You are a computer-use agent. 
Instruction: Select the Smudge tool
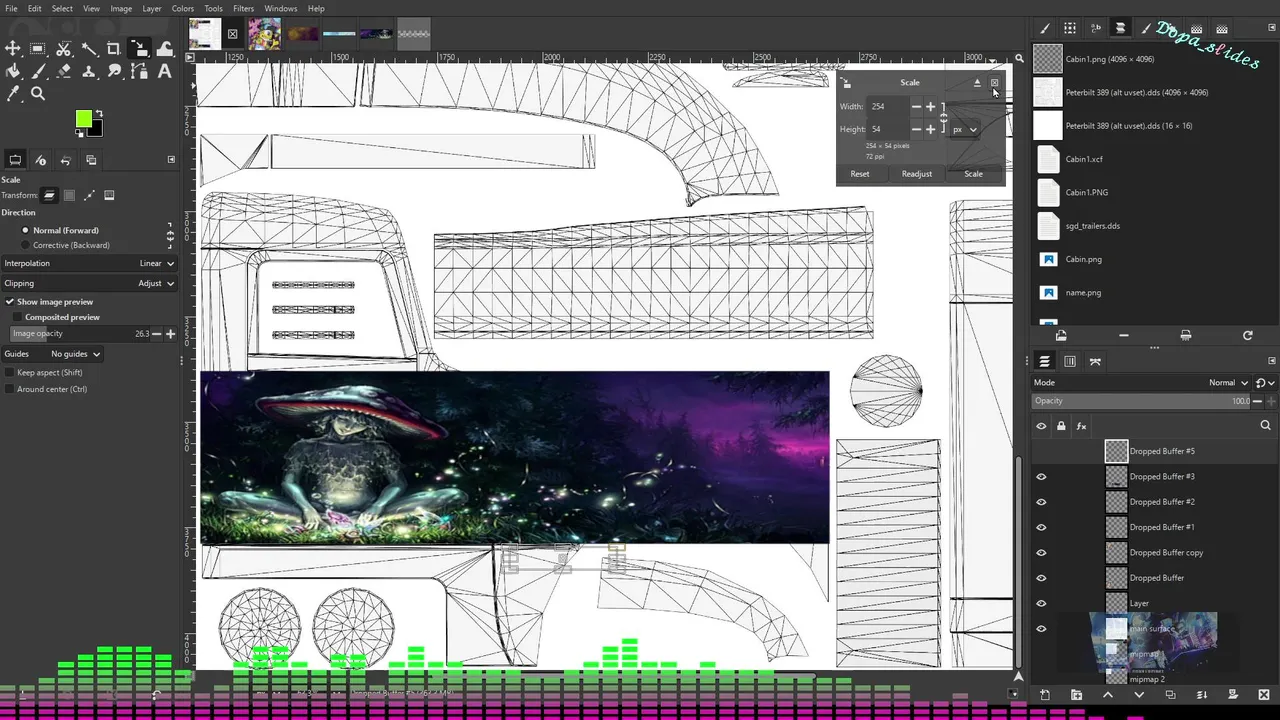(x=114, y=71)
